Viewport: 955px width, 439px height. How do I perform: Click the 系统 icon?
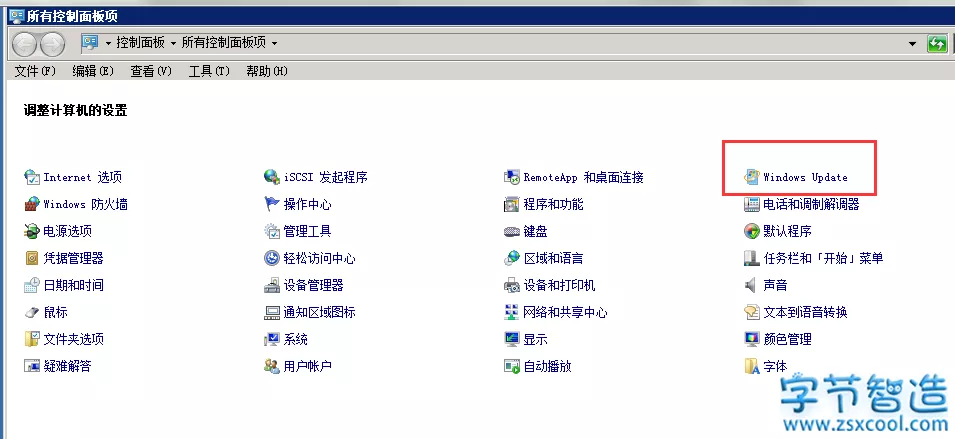click(272, 339)
